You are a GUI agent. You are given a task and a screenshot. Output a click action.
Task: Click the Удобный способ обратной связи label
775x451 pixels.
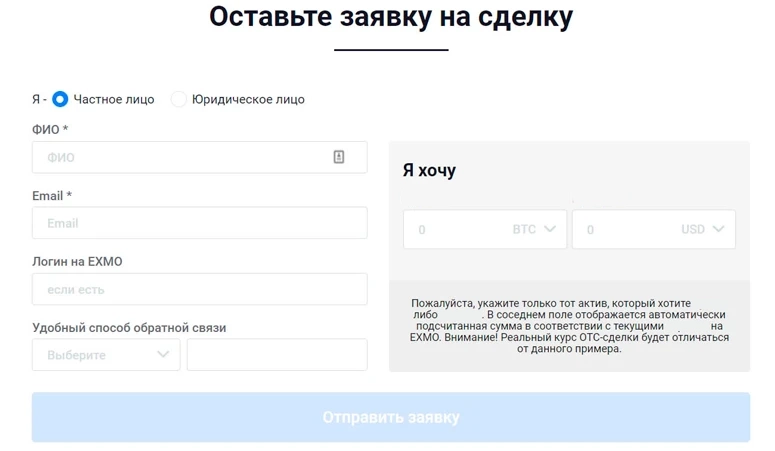(x=129, y=328)
